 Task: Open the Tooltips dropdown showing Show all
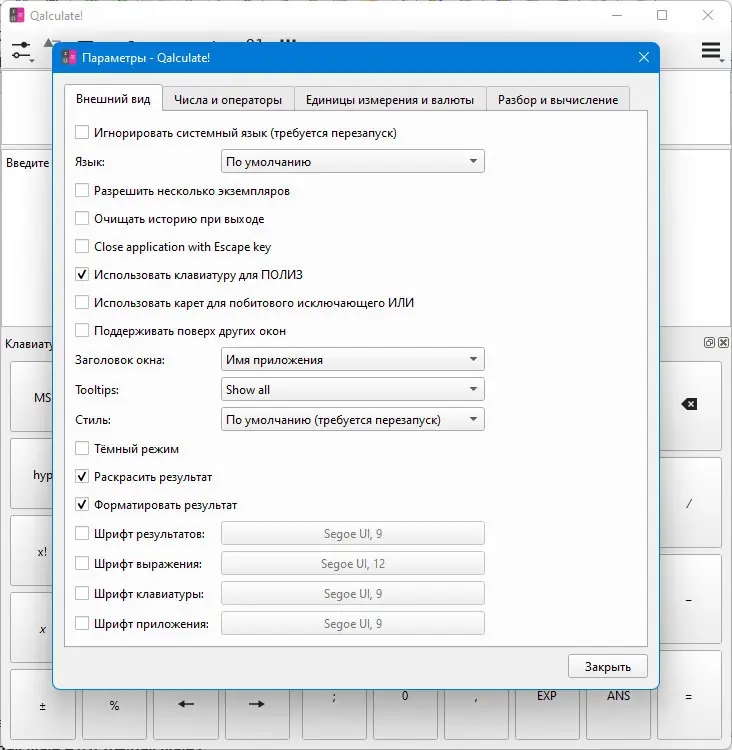pos(353,389)
